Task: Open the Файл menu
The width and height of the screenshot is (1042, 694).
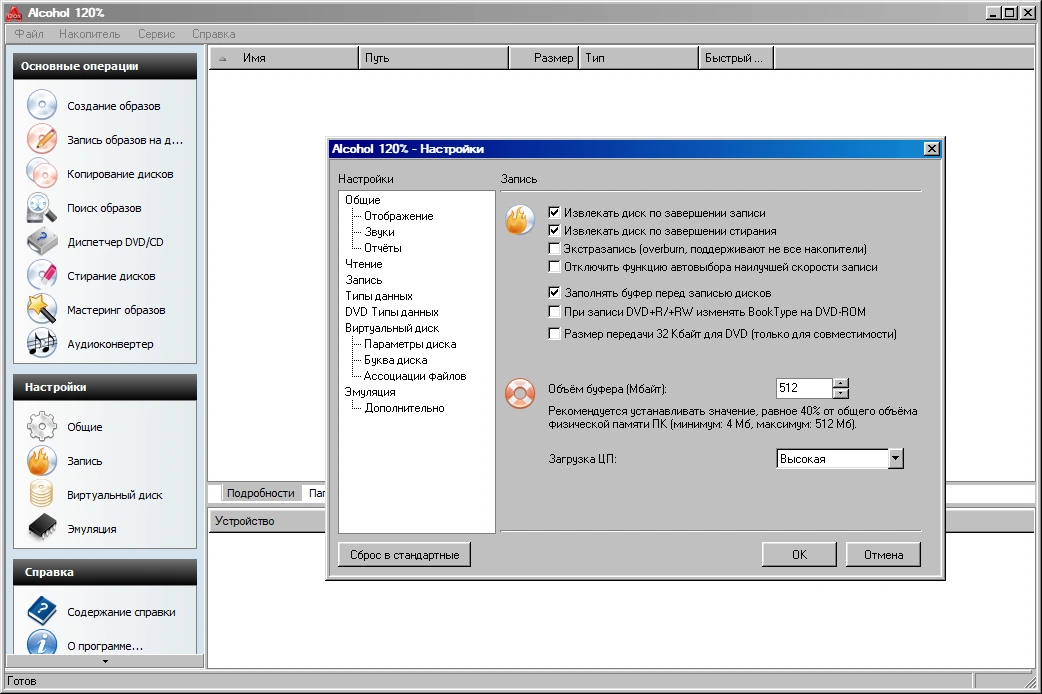Action: [29, 34]
